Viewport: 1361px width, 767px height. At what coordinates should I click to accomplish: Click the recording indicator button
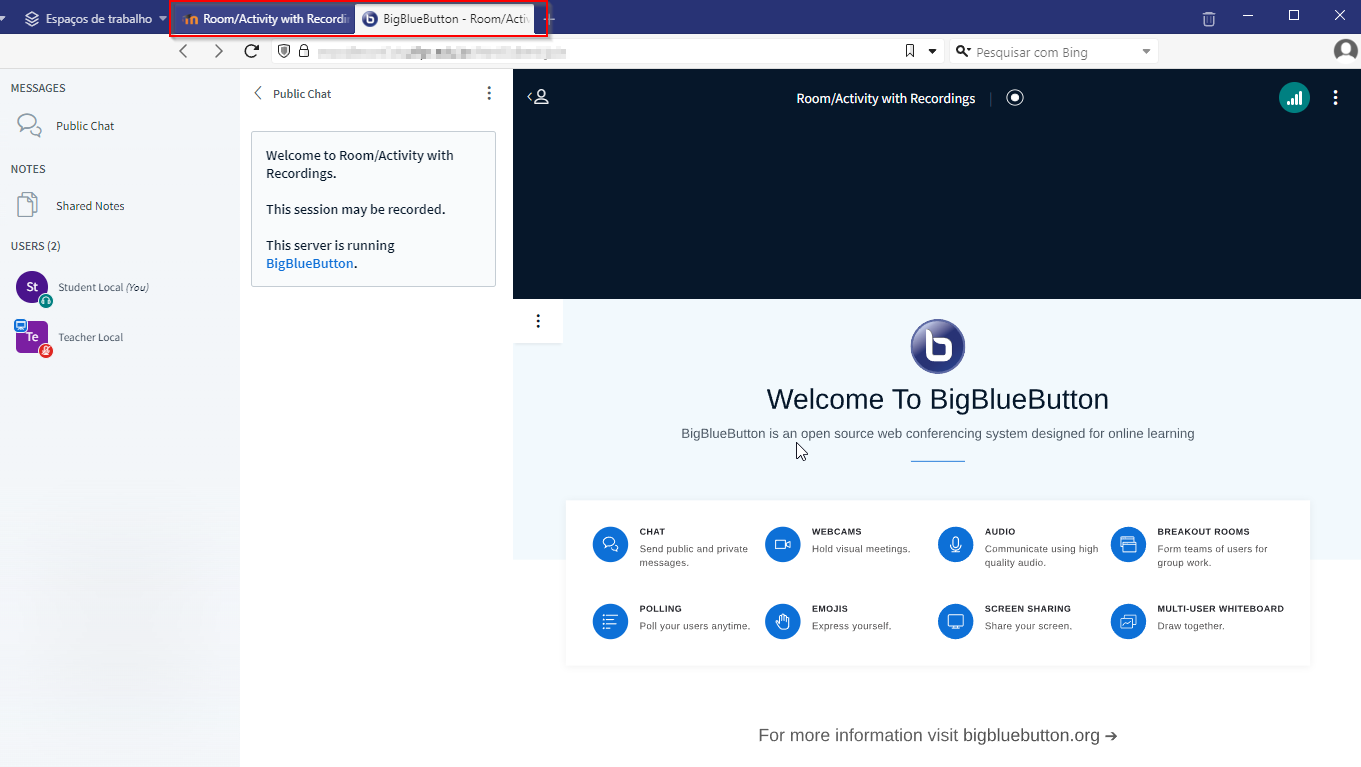(x=1015, y=98)
